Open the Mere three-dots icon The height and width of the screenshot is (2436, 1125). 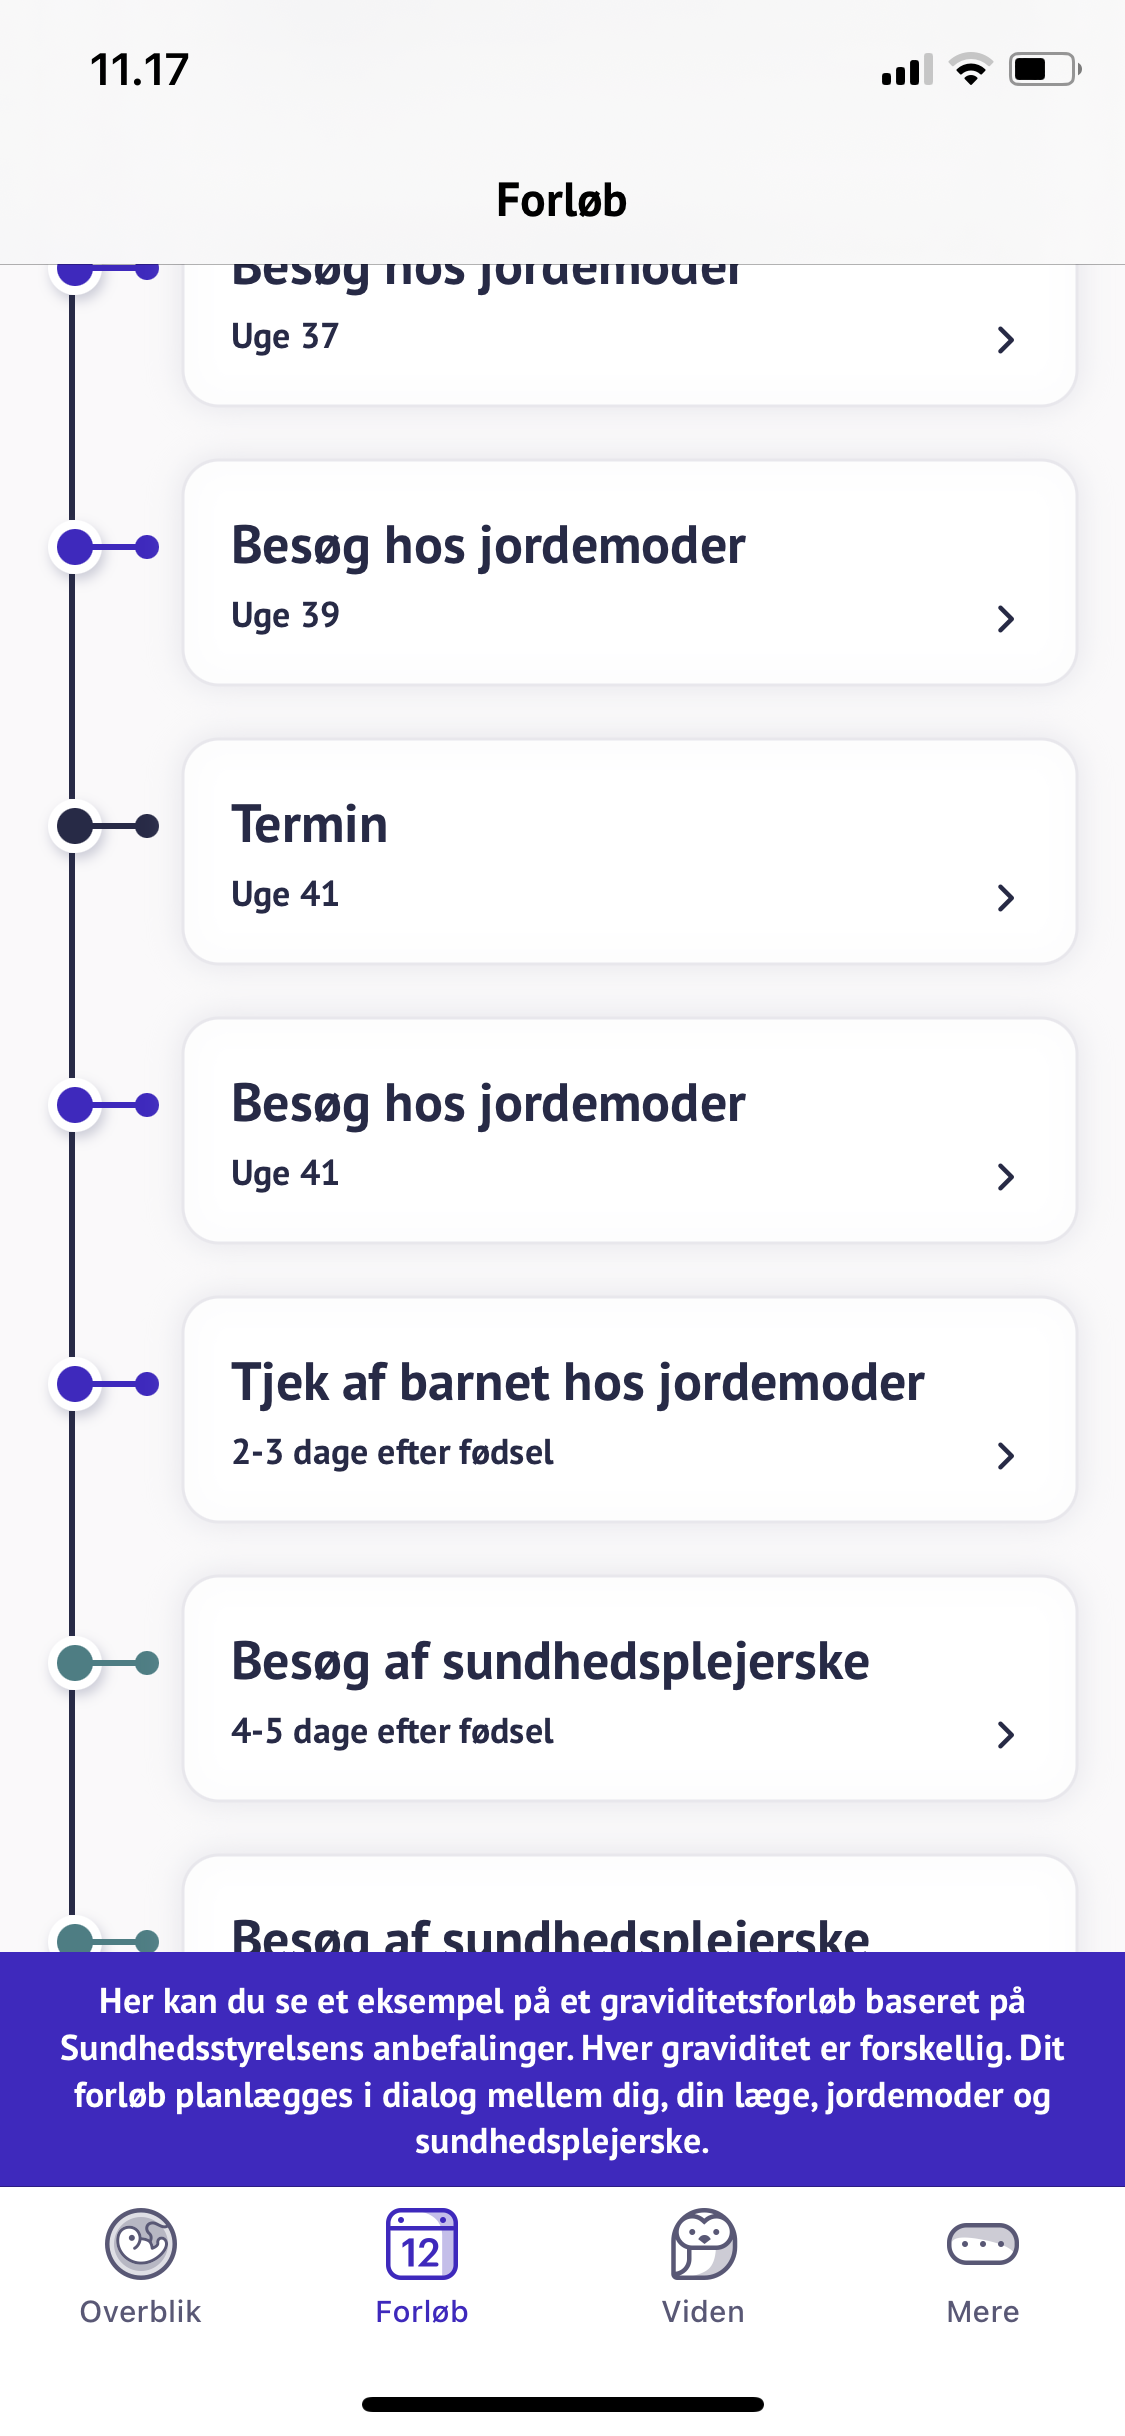(x=982, y=2244)
